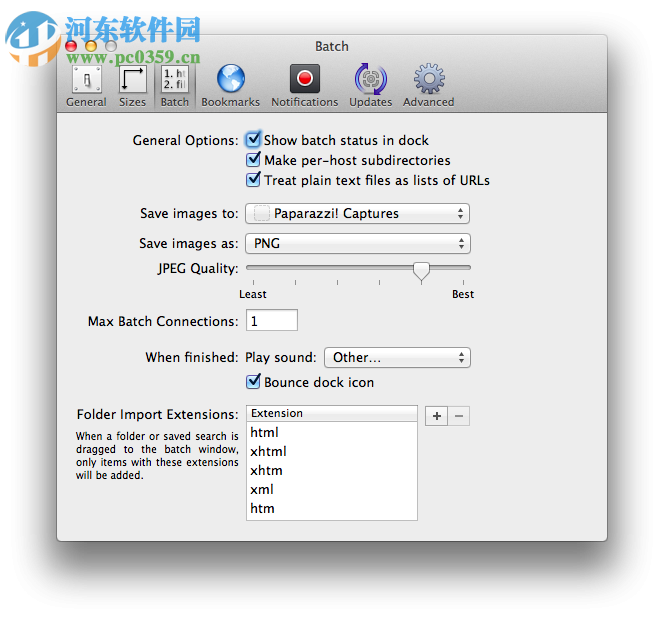
Task: Select the xhtml extension row
Action: (332, 451)
